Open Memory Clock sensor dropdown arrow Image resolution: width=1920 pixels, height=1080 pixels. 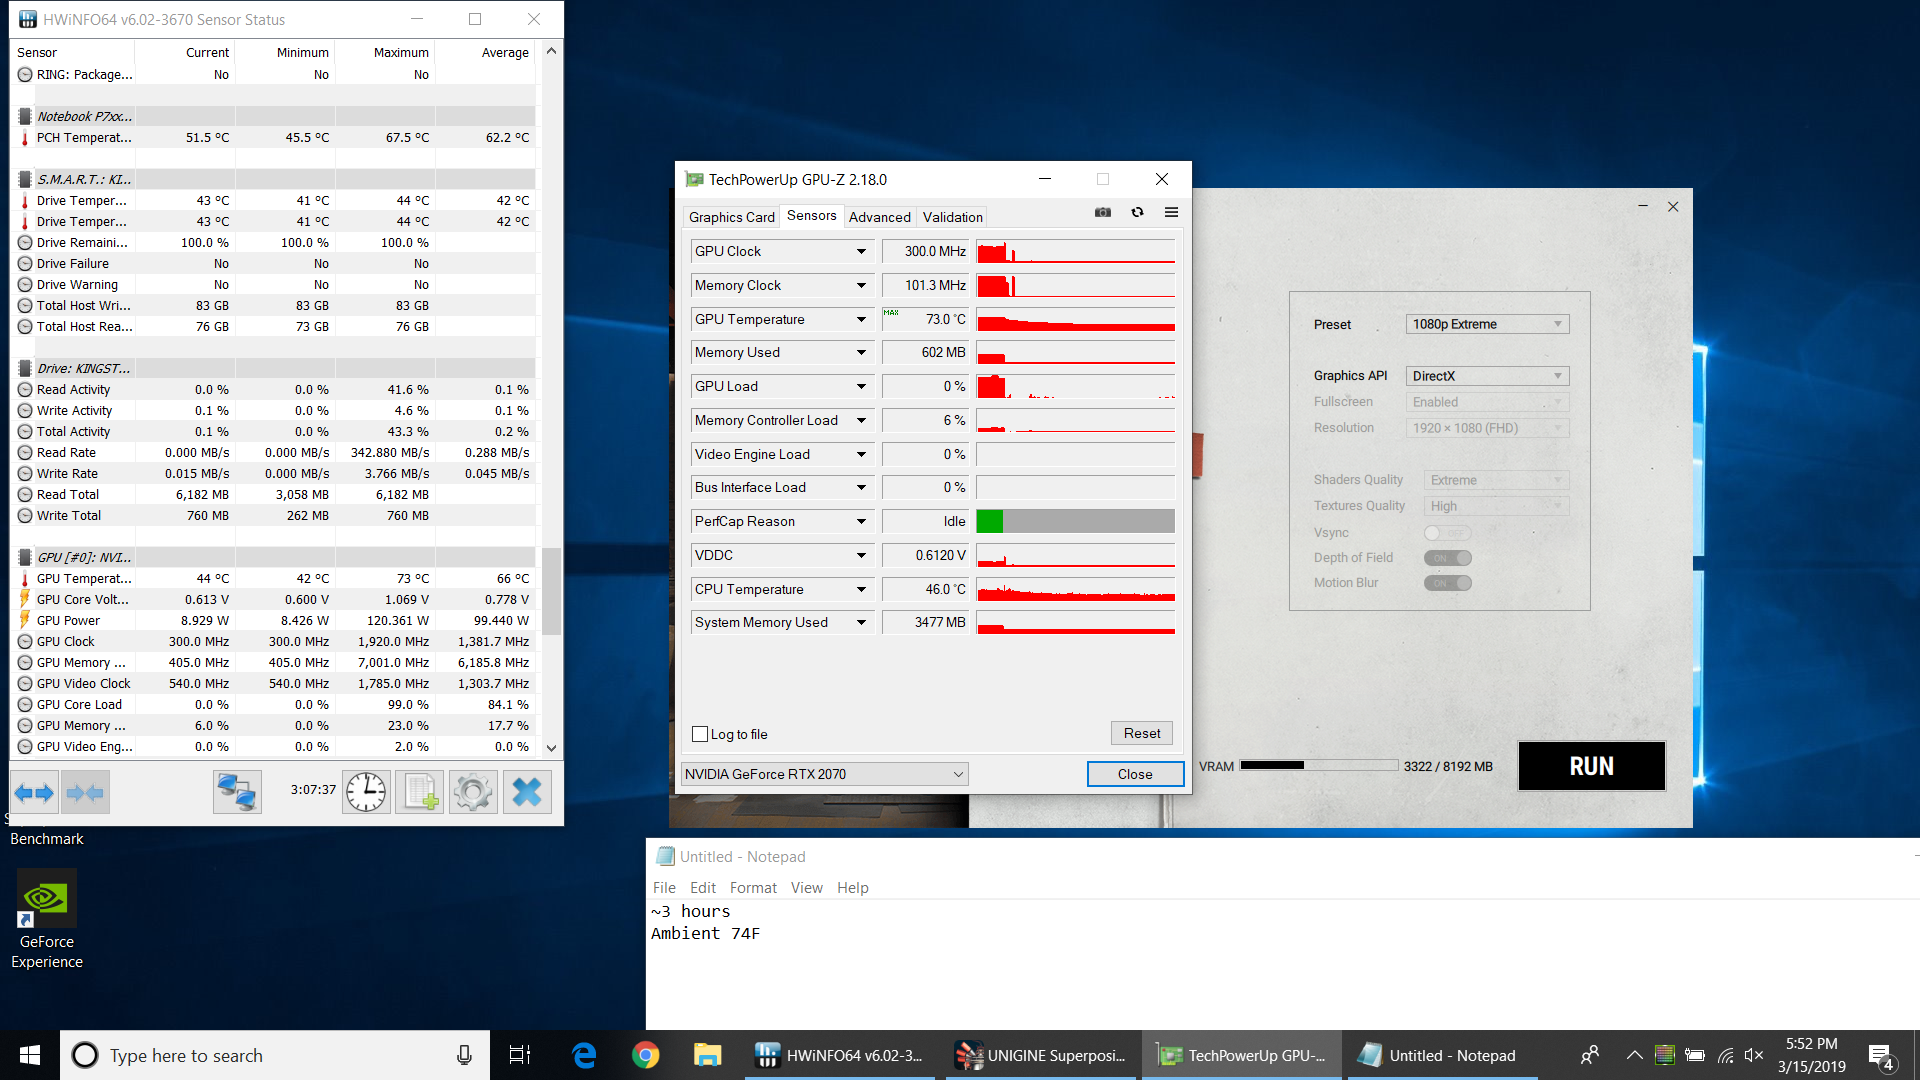(x=861, y=285)
